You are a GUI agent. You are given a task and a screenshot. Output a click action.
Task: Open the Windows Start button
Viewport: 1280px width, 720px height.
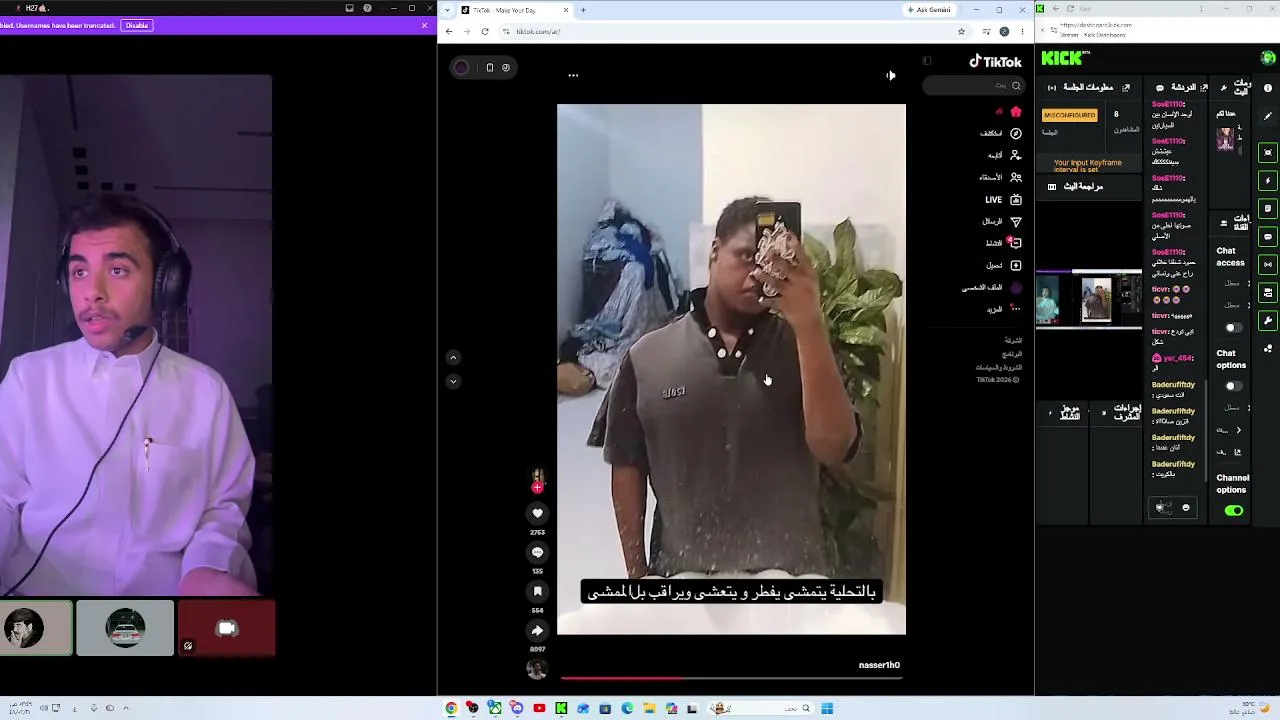827,709
